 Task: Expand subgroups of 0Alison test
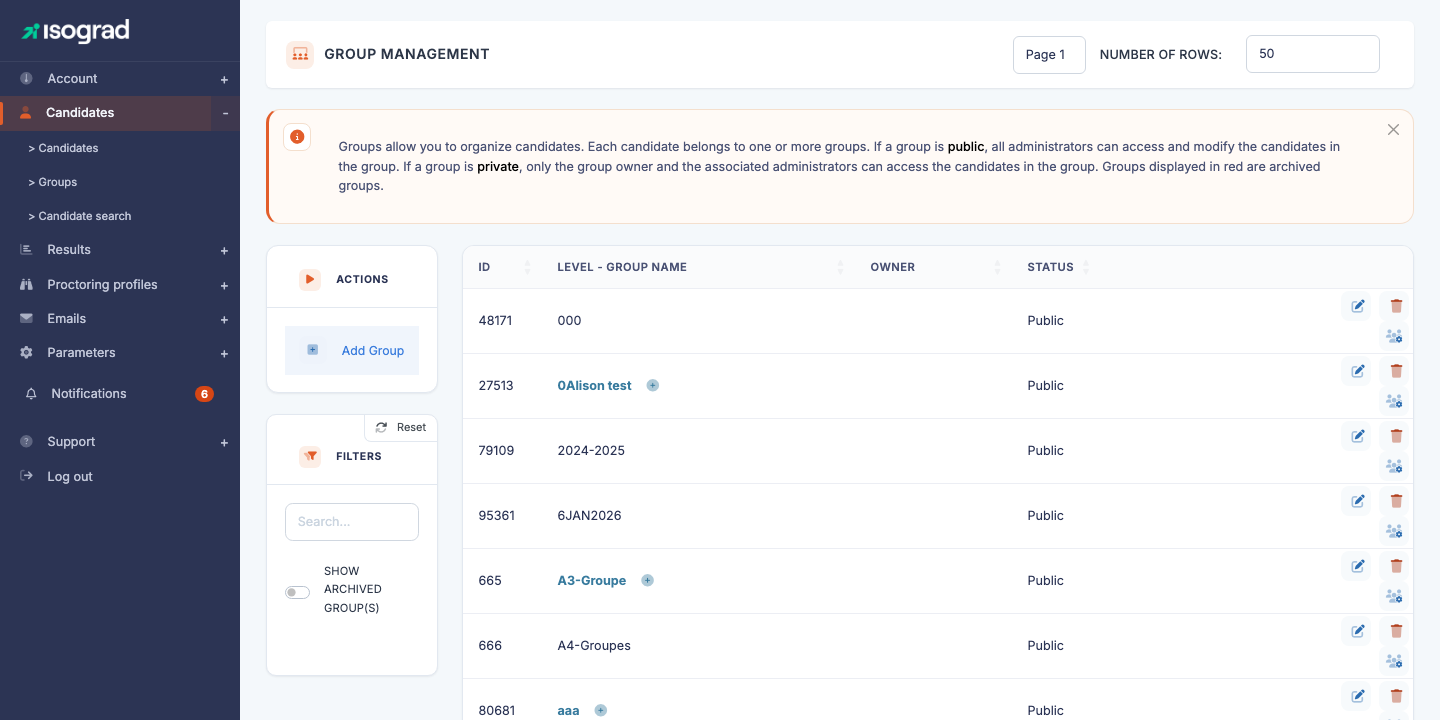click(653, 385)
